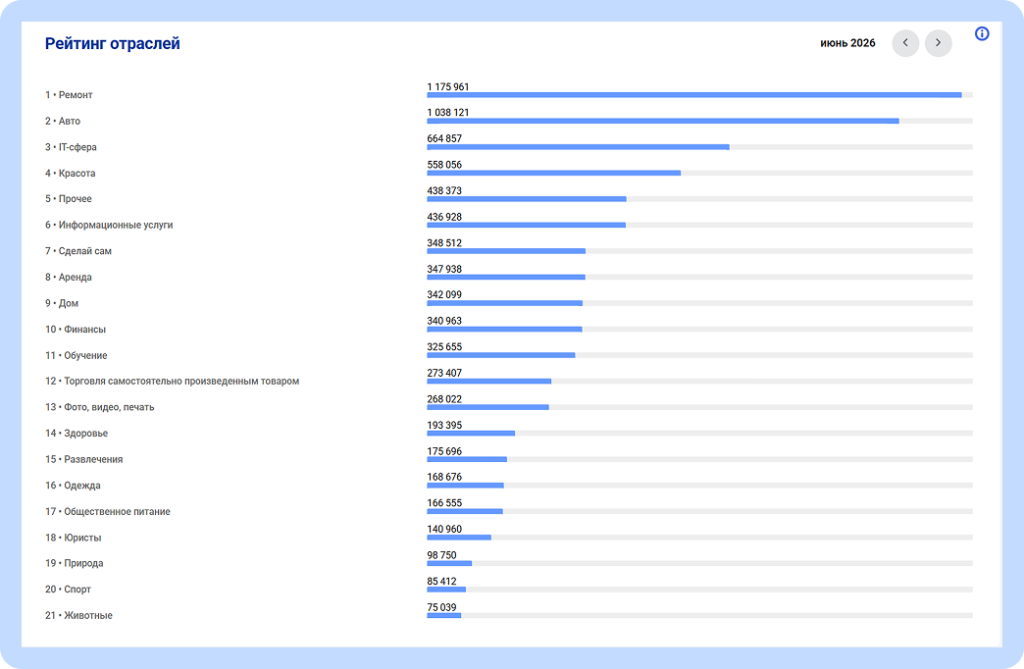Click the июнь 2026 date label
The width and height of the screenshot is (1024, 669).
[848, 43]
